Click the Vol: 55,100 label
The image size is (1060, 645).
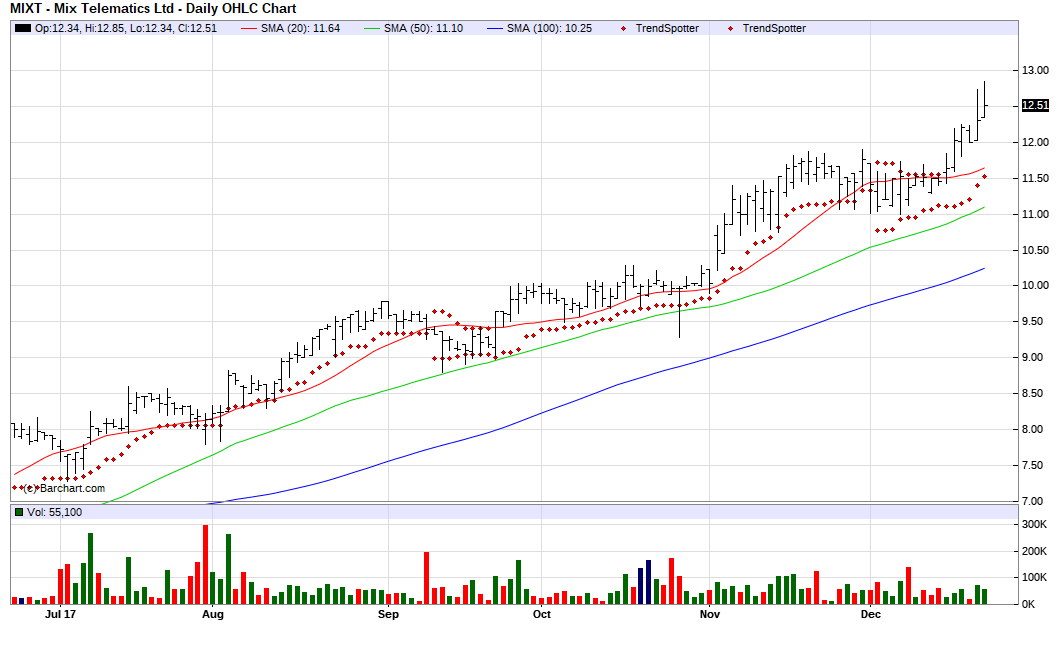(54, 512)
